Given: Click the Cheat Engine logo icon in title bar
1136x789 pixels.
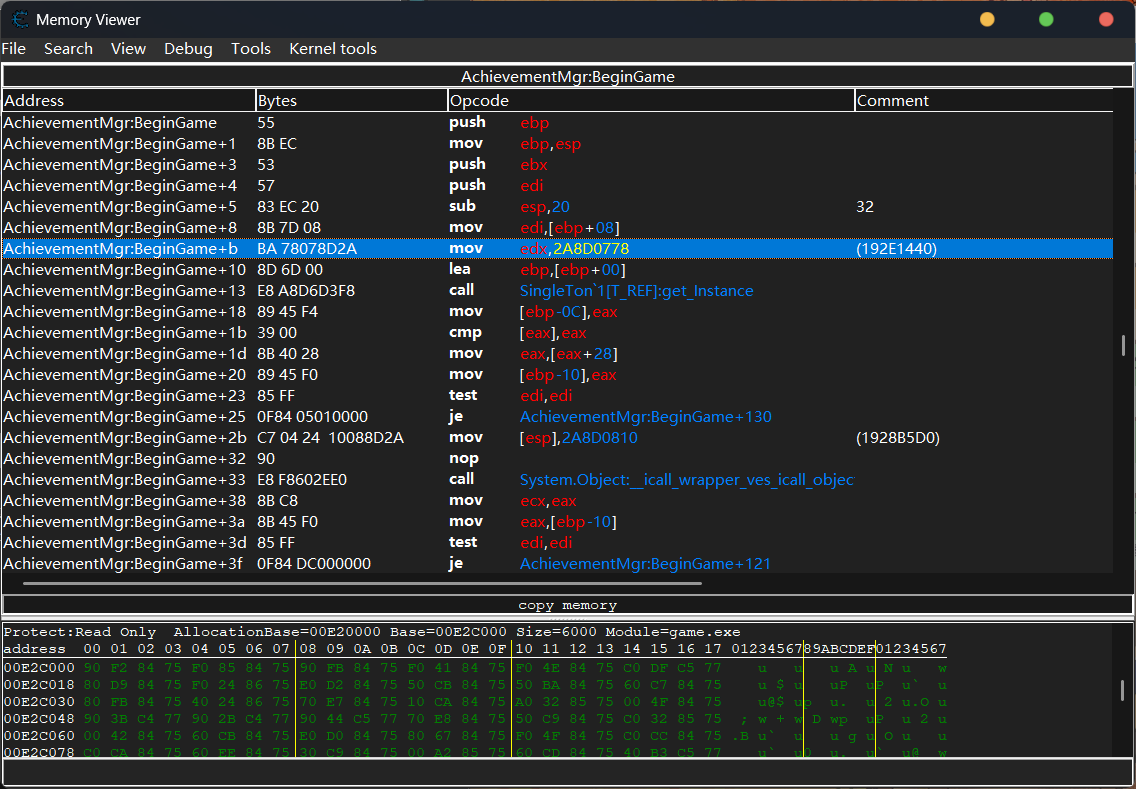Looking at the screenshot, I should click(x=18, y=19).
